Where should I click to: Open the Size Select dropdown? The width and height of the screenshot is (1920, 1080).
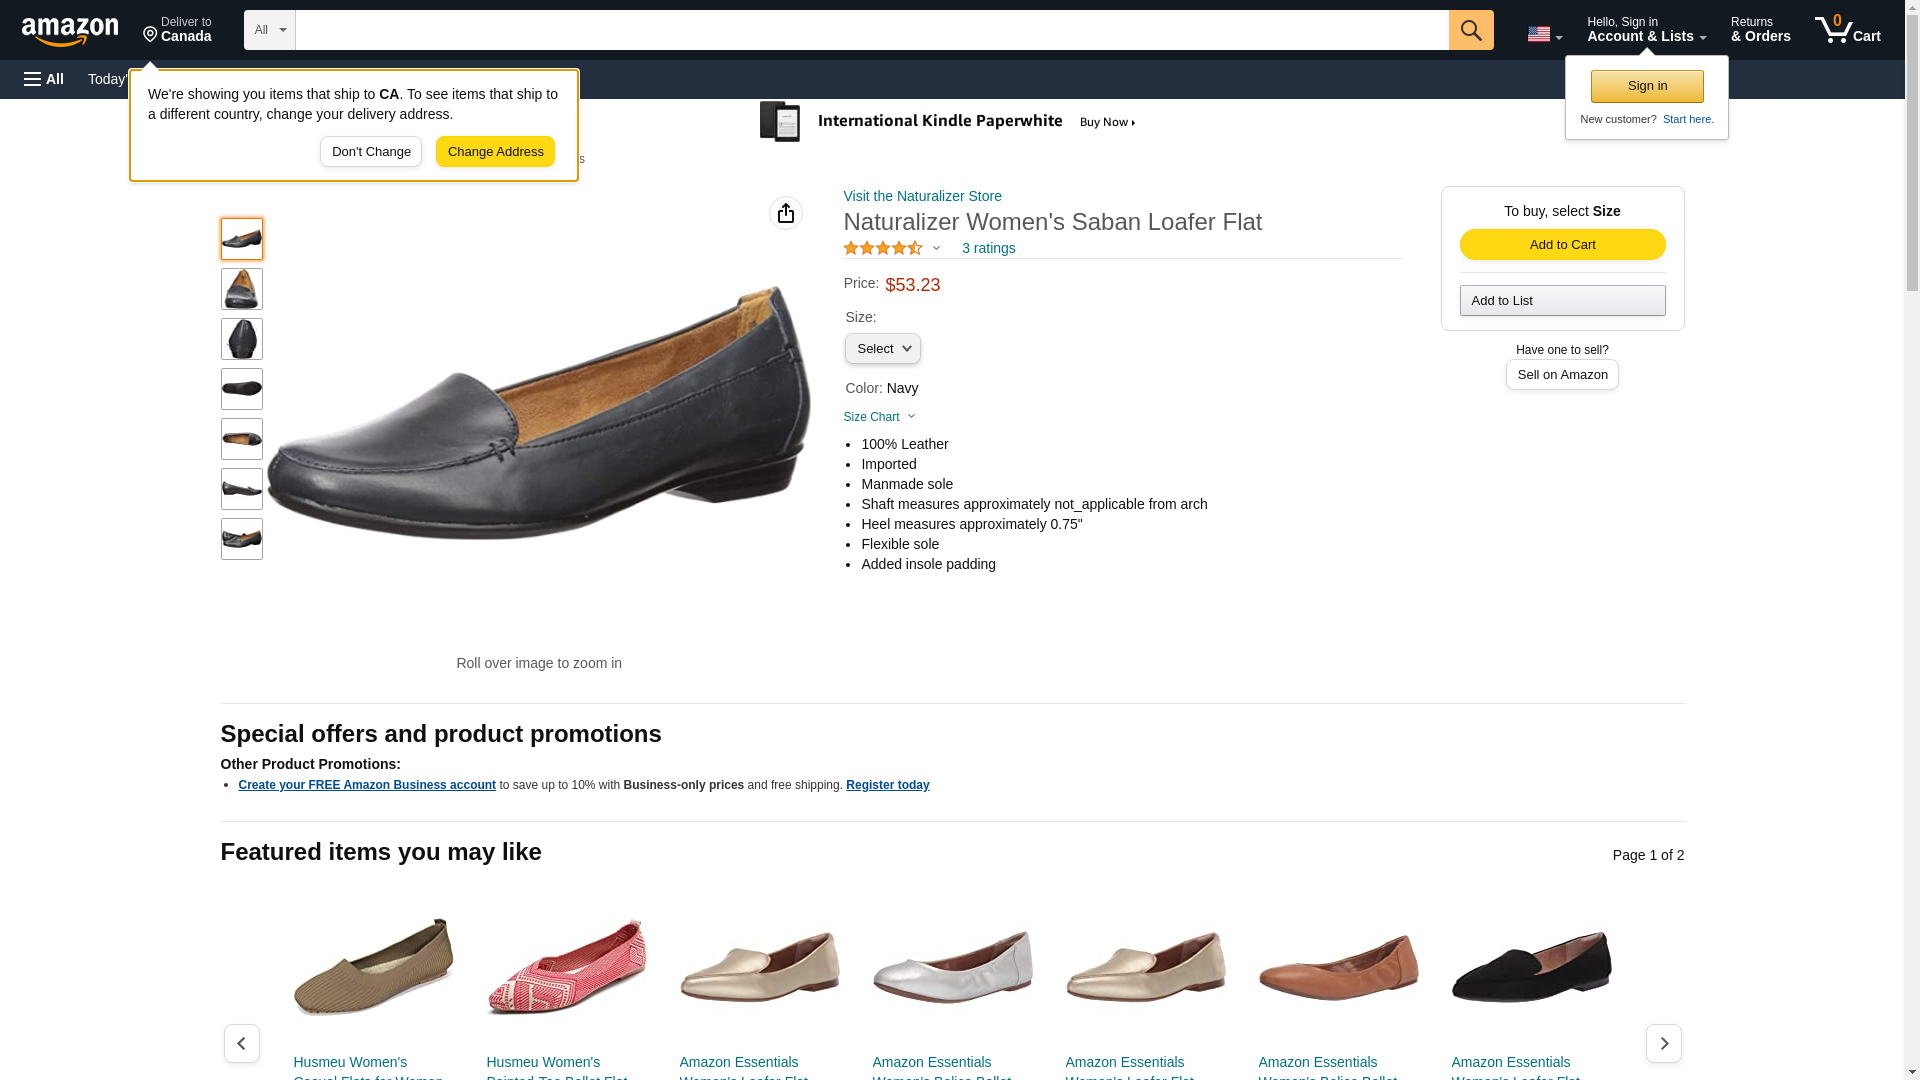[x=882, y=348]
